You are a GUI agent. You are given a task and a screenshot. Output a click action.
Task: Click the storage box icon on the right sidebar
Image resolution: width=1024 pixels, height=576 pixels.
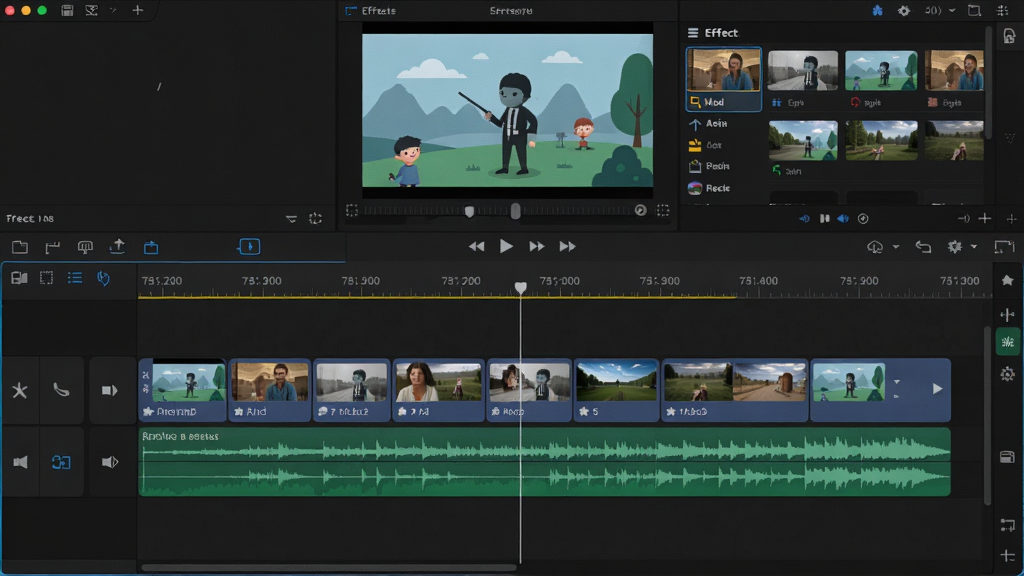[1008, 457]
